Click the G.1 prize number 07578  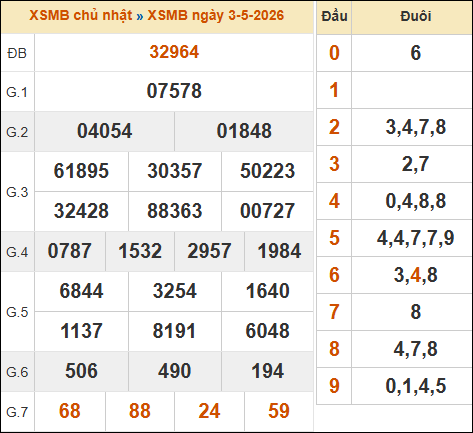(174, 91)
